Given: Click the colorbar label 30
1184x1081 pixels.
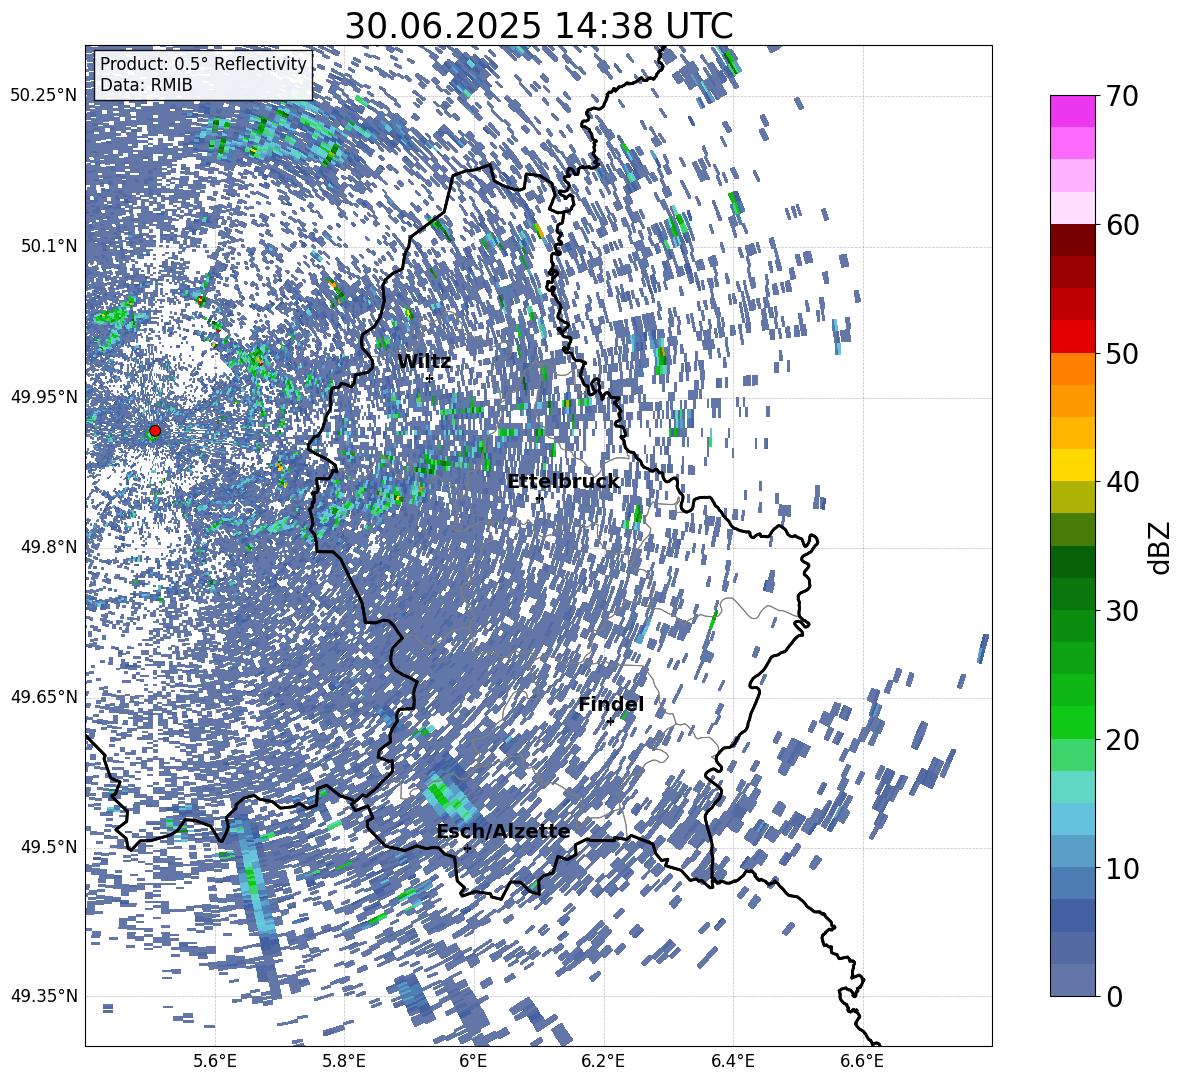Looking at the screenshot, I should pyautogui.click(x=1123, y=611).
